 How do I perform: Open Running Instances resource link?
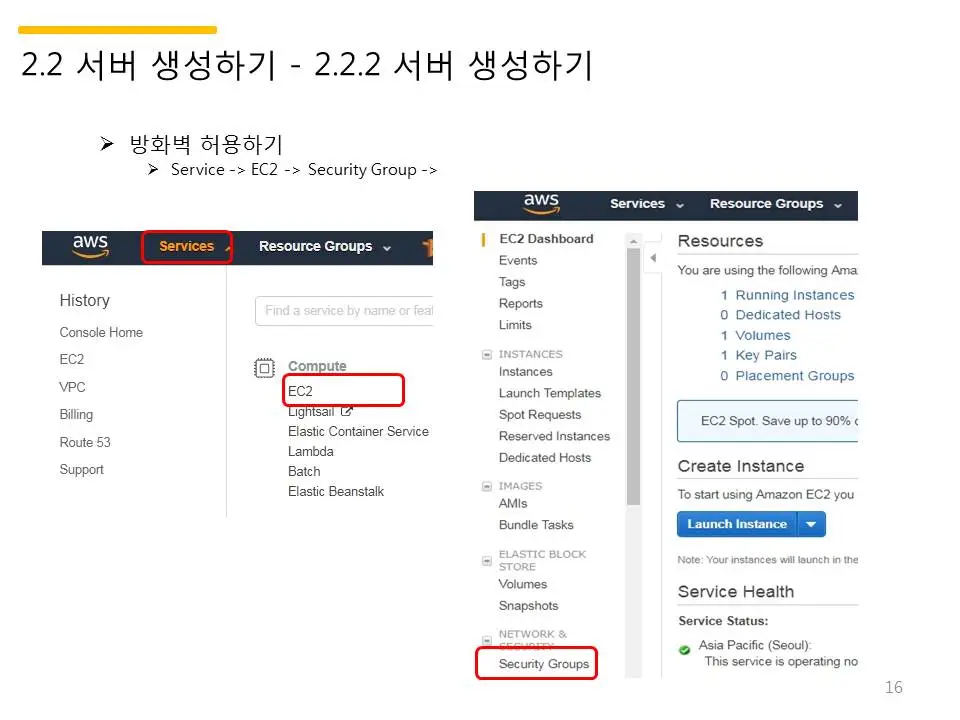tap(795, 295)
